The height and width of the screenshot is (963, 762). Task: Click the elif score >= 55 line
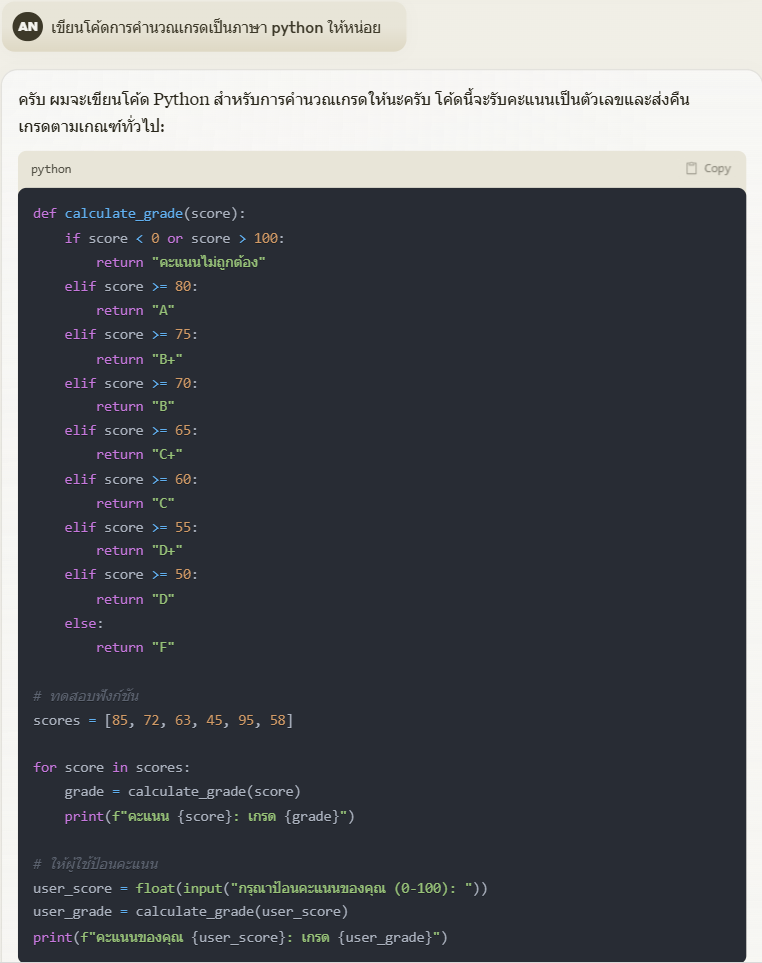(x=131, y=527)
